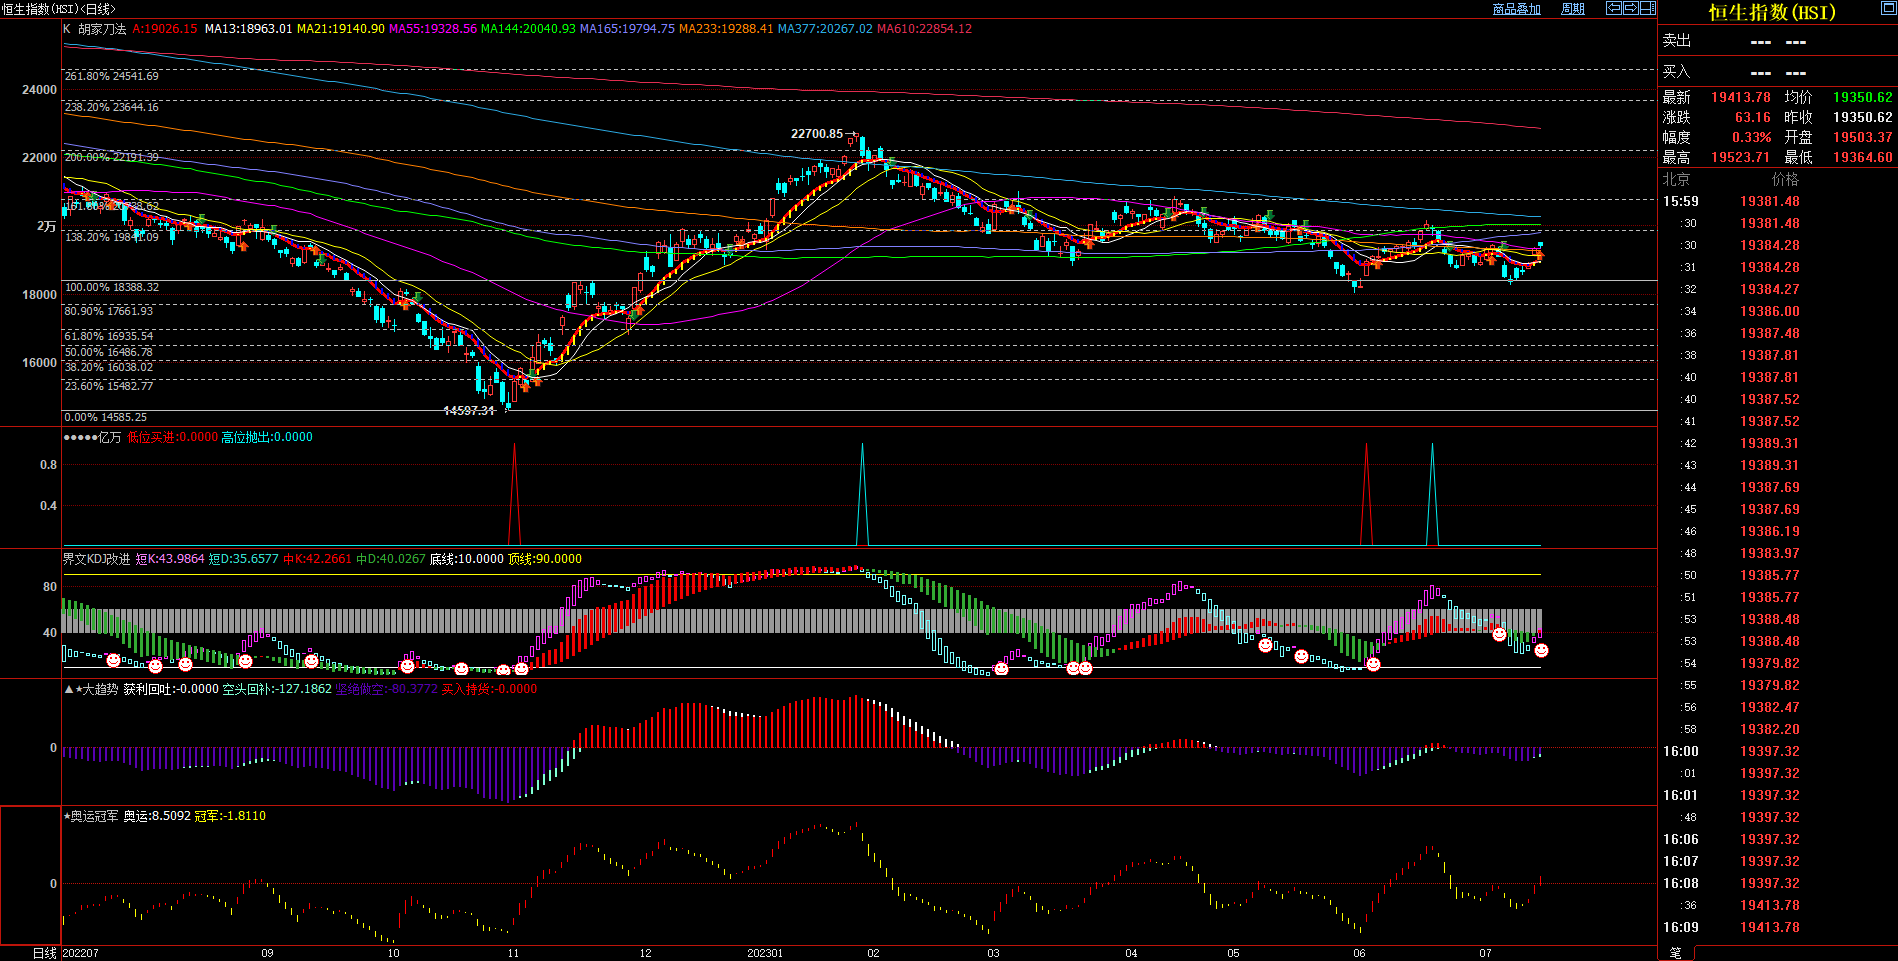The image size is (1898, 961).
Task: Select the 笔 tick tab at bottom
Action: pos(1676,953)
